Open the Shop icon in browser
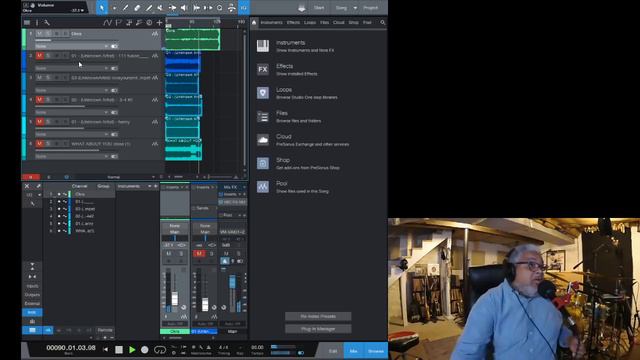This screenshot has height=360, width=640. pos(263,164)
